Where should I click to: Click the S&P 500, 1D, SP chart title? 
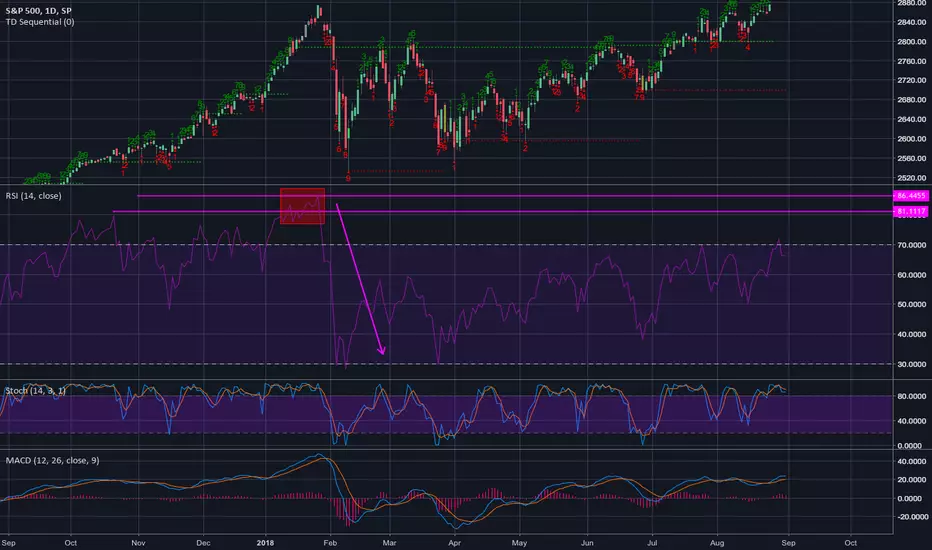[x=39, y=11]
